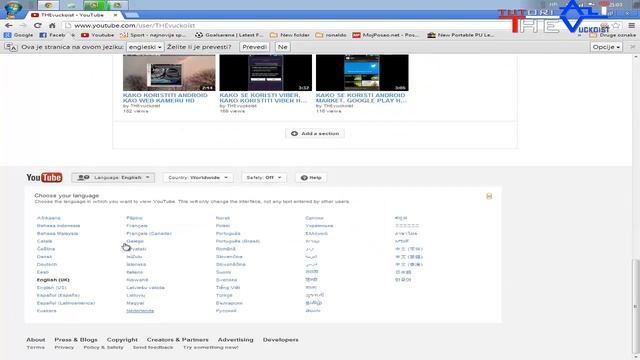The image size is (640, 360).
Task: Open the ronaldo bookmark folder
Action: (331, 35)
